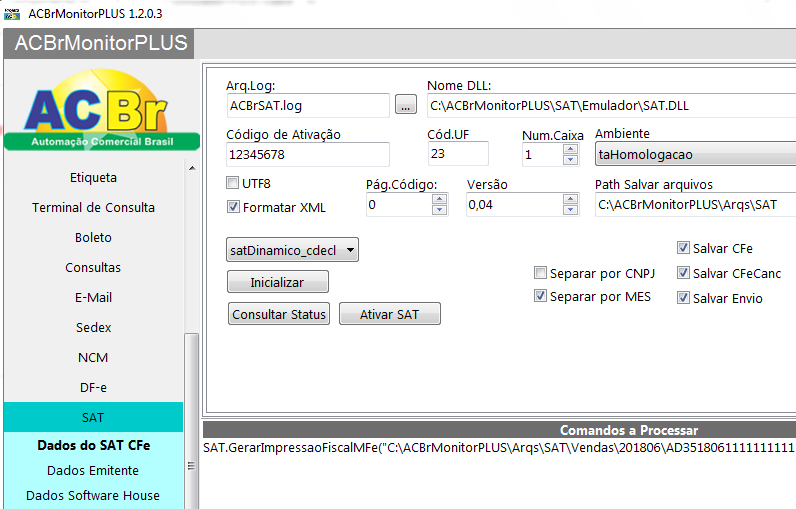Click the Nome DLL path field
This screenshot has height=509, width=796.
(611, 105)
